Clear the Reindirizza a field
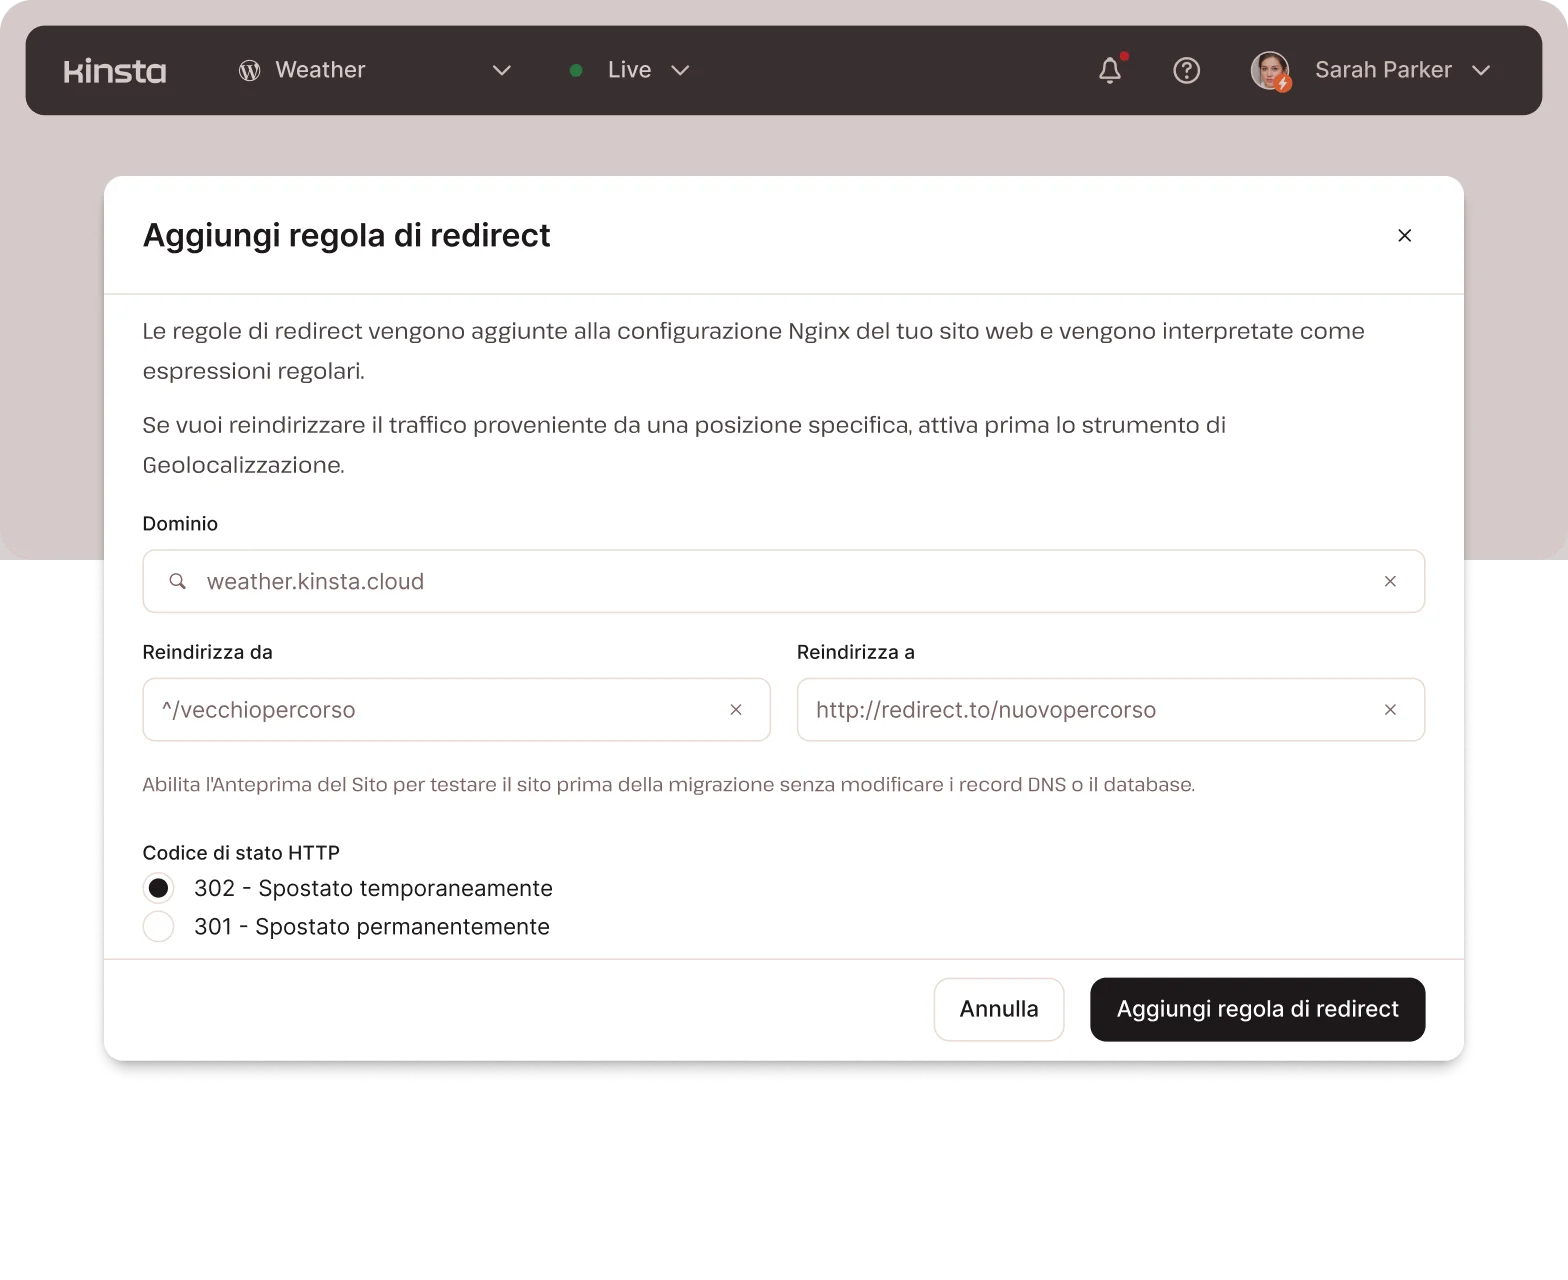1568x1280 pixels. coord(1390,710)
